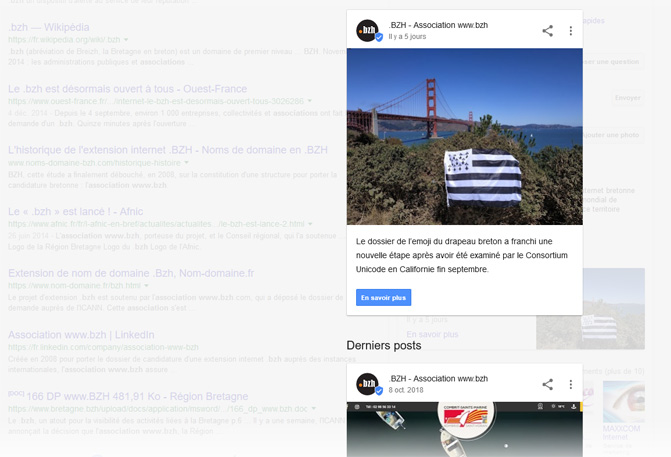This screenshot has width=671, height=457.
Task: Open 'Le « .bzh » est lancé ! - Afnic' result
Action: pos(75,212)
